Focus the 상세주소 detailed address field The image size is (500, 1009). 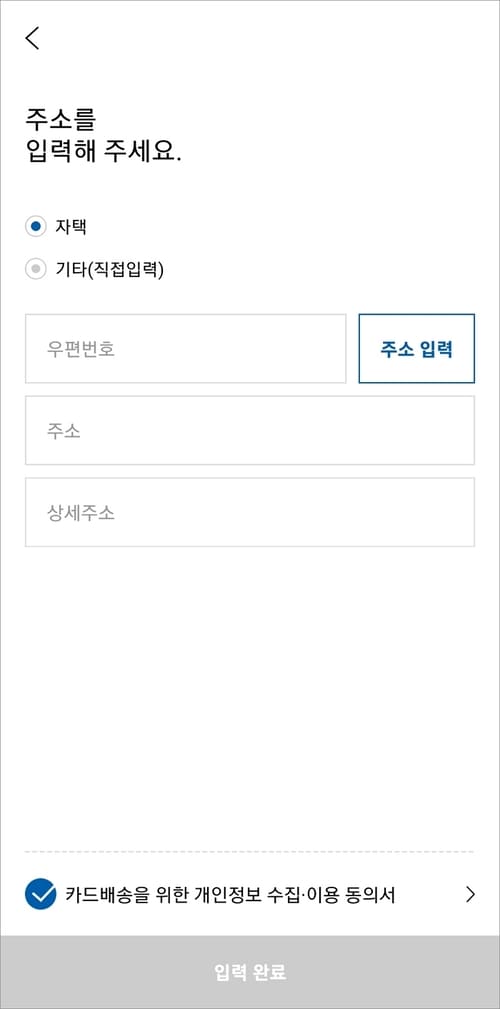tap(250, 512)
